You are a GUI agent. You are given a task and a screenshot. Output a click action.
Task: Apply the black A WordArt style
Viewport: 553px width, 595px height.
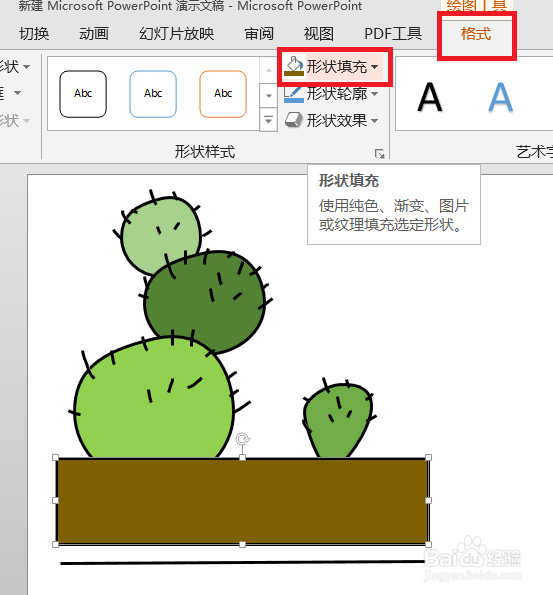point(430,98)
